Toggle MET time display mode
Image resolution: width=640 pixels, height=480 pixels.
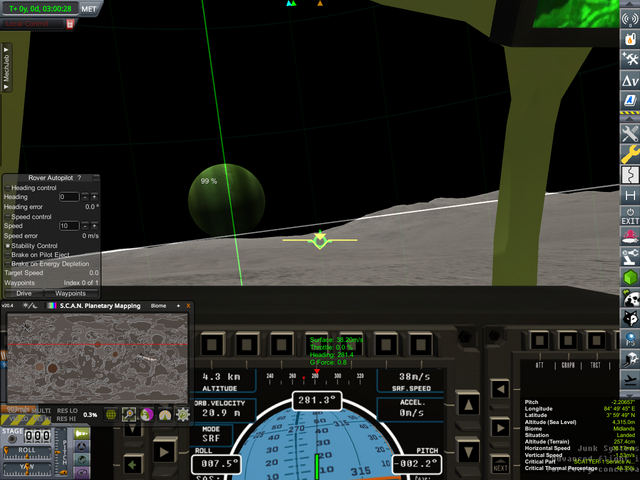[x=89, y=9]
